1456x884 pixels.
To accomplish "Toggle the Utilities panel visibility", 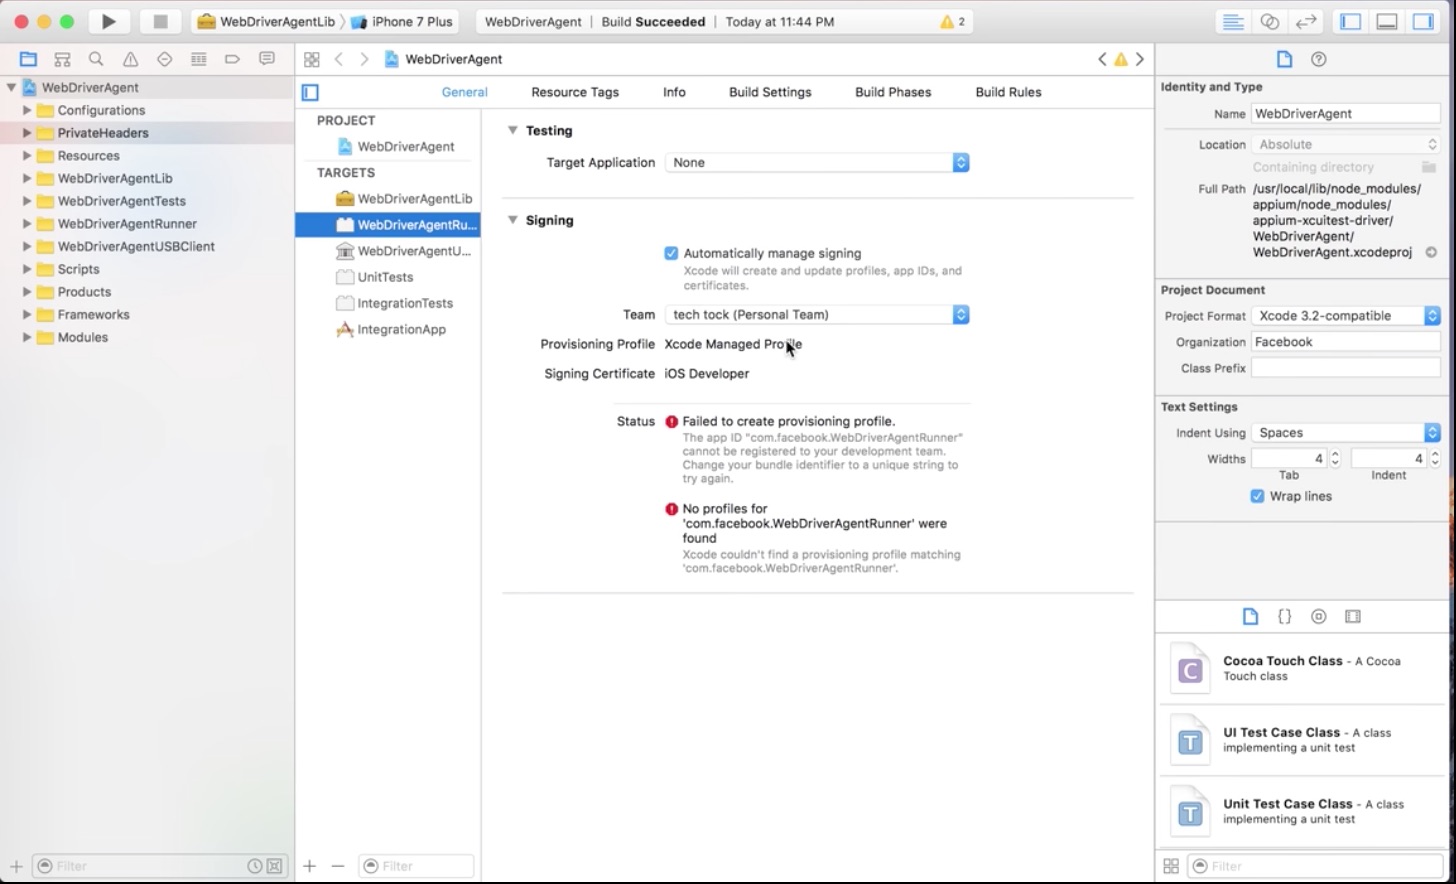I will (1423, 21).
